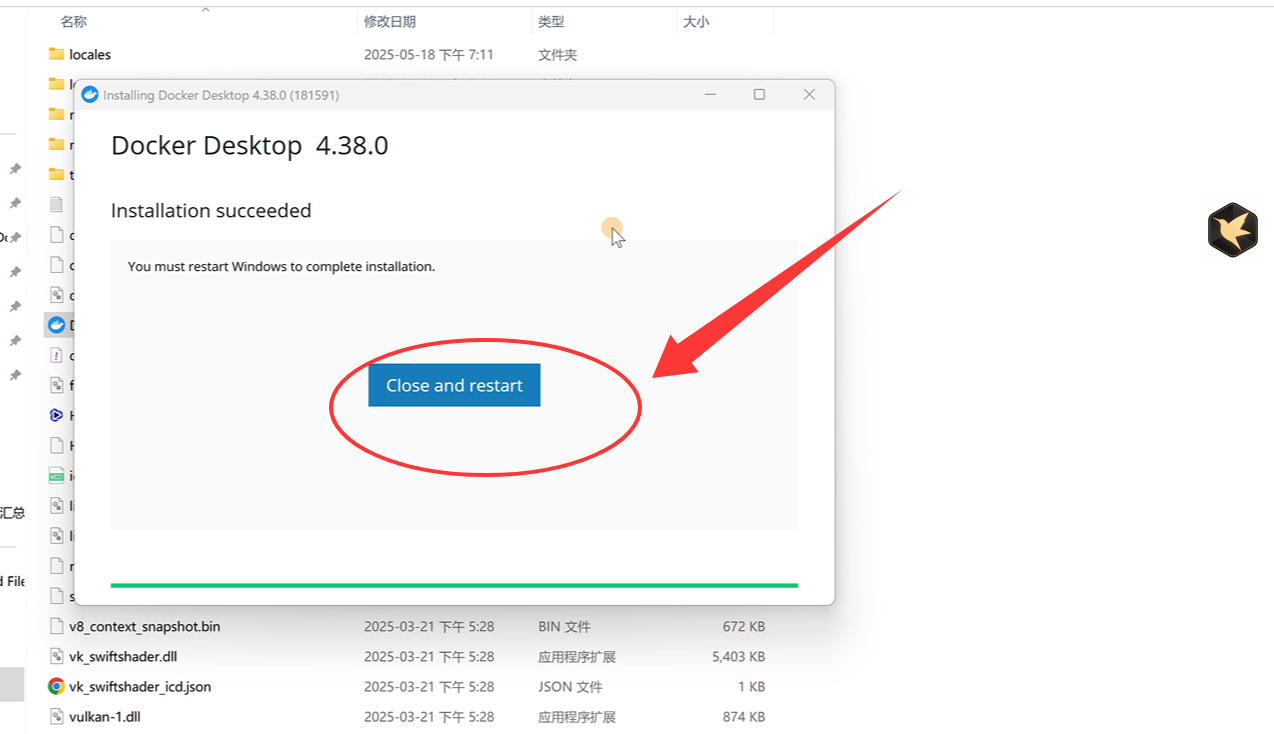Viewport: 1274px width, 734px height.
Task: Click the 1 KB size cell
Action: [x=751, y=687]
